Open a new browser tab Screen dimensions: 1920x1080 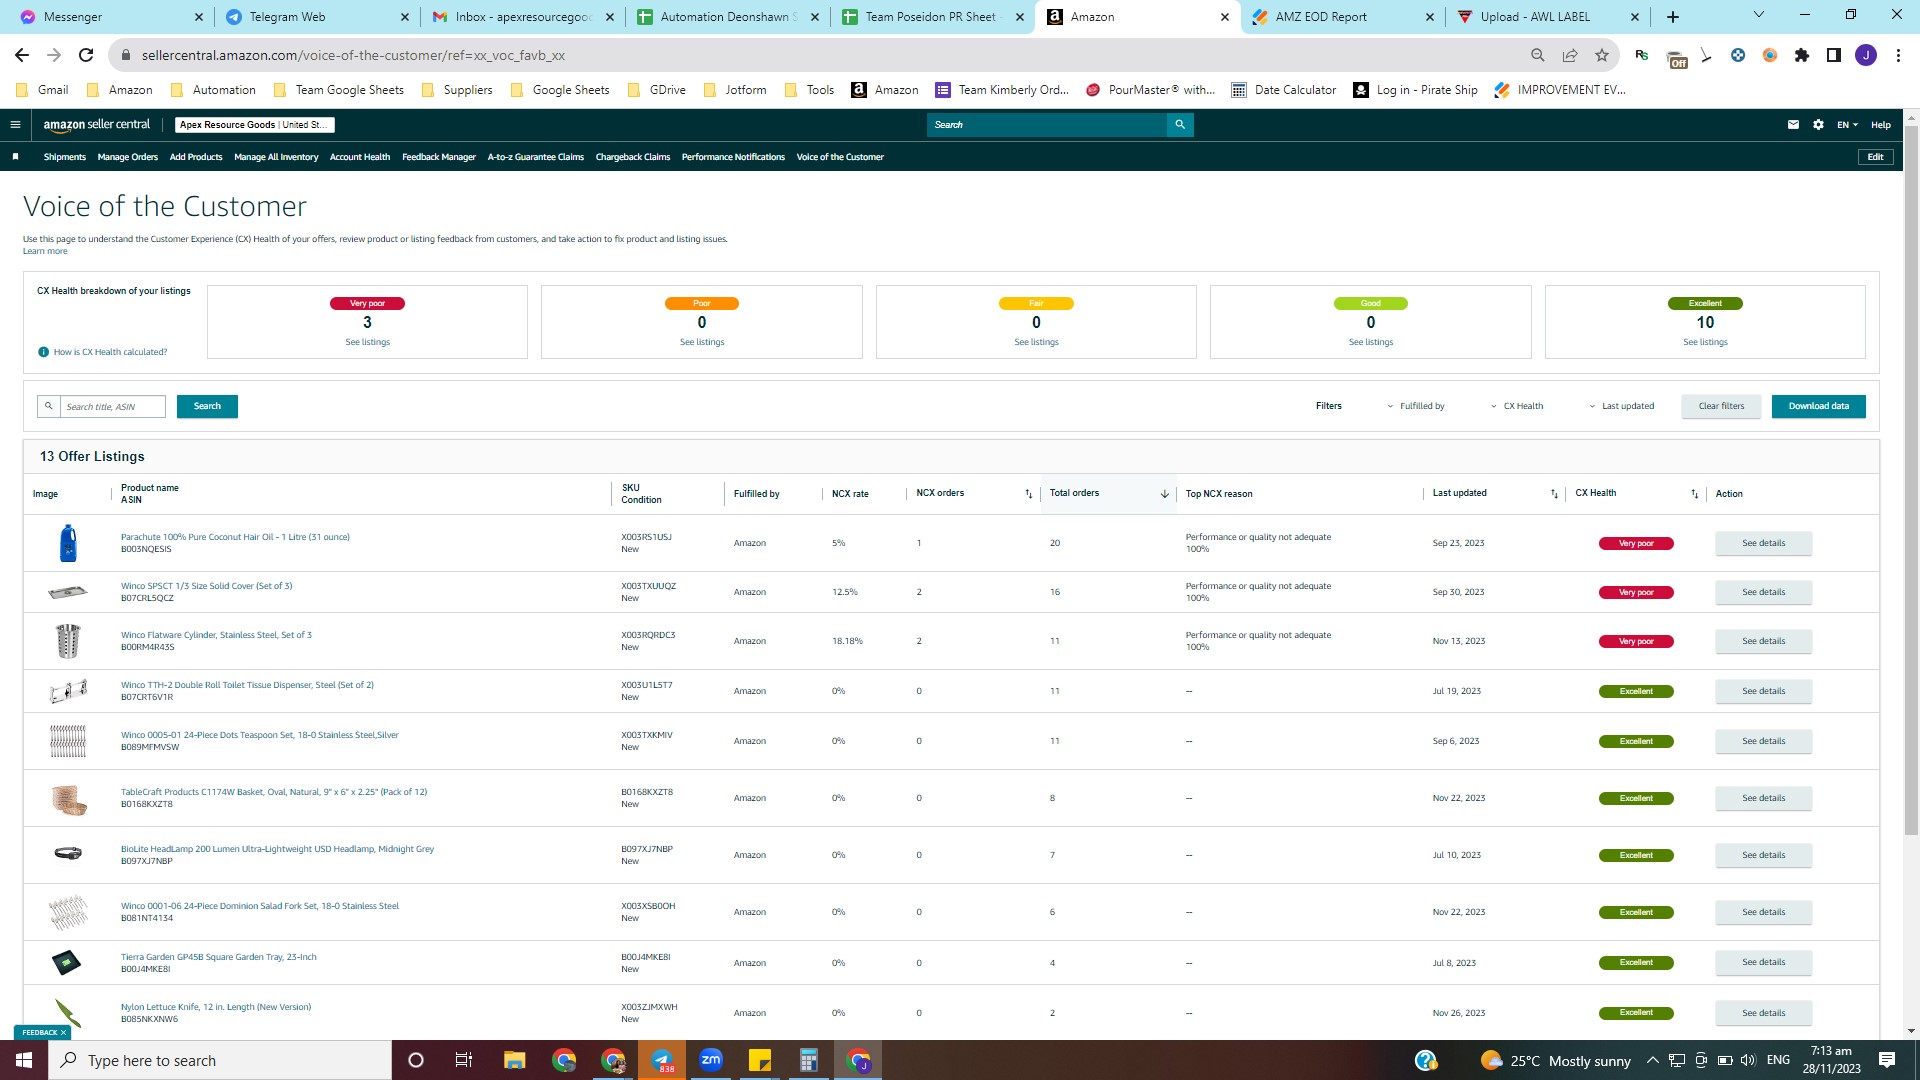1673,17
